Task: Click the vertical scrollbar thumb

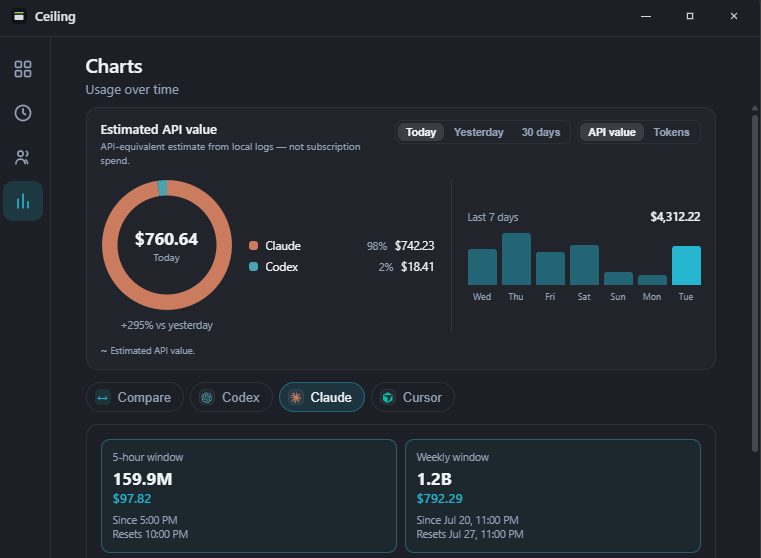Action: (x=755, y=283)
